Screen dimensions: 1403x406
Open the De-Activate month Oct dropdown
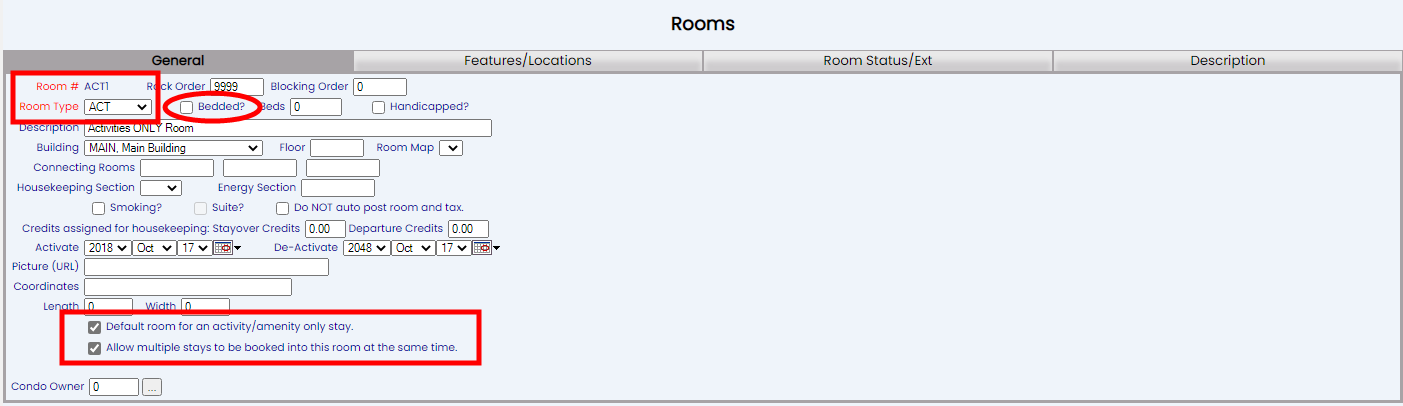(x=413, y=248)
